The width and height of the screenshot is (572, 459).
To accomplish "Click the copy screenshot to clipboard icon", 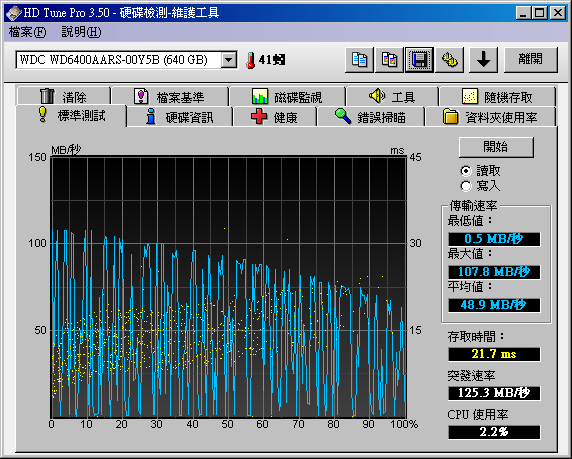I will pos(389,60).
